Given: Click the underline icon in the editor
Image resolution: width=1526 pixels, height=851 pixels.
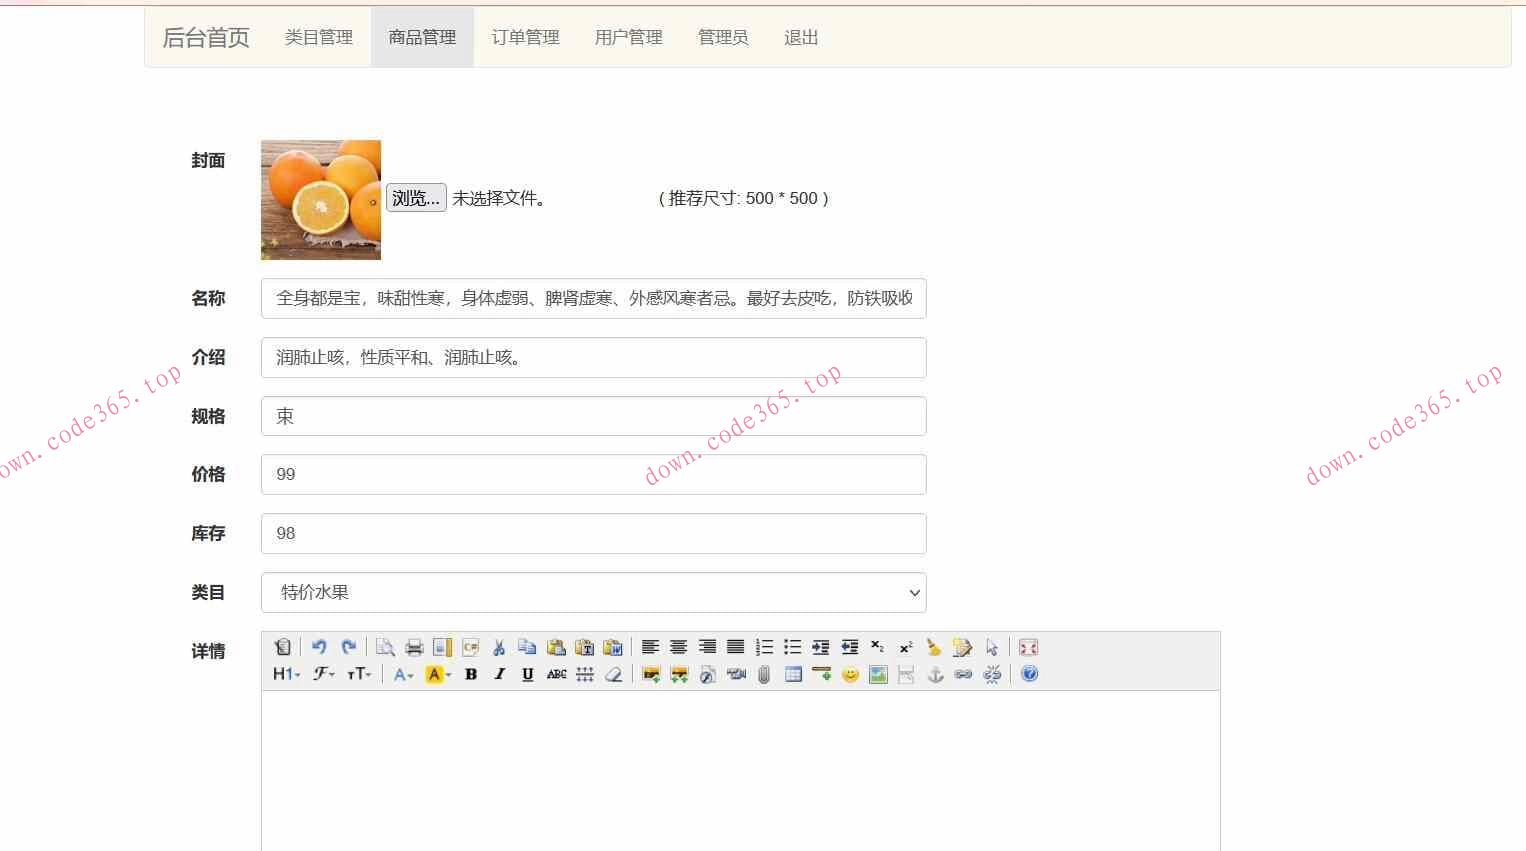Looking at the screenshot, I should [x=527, y=674].
